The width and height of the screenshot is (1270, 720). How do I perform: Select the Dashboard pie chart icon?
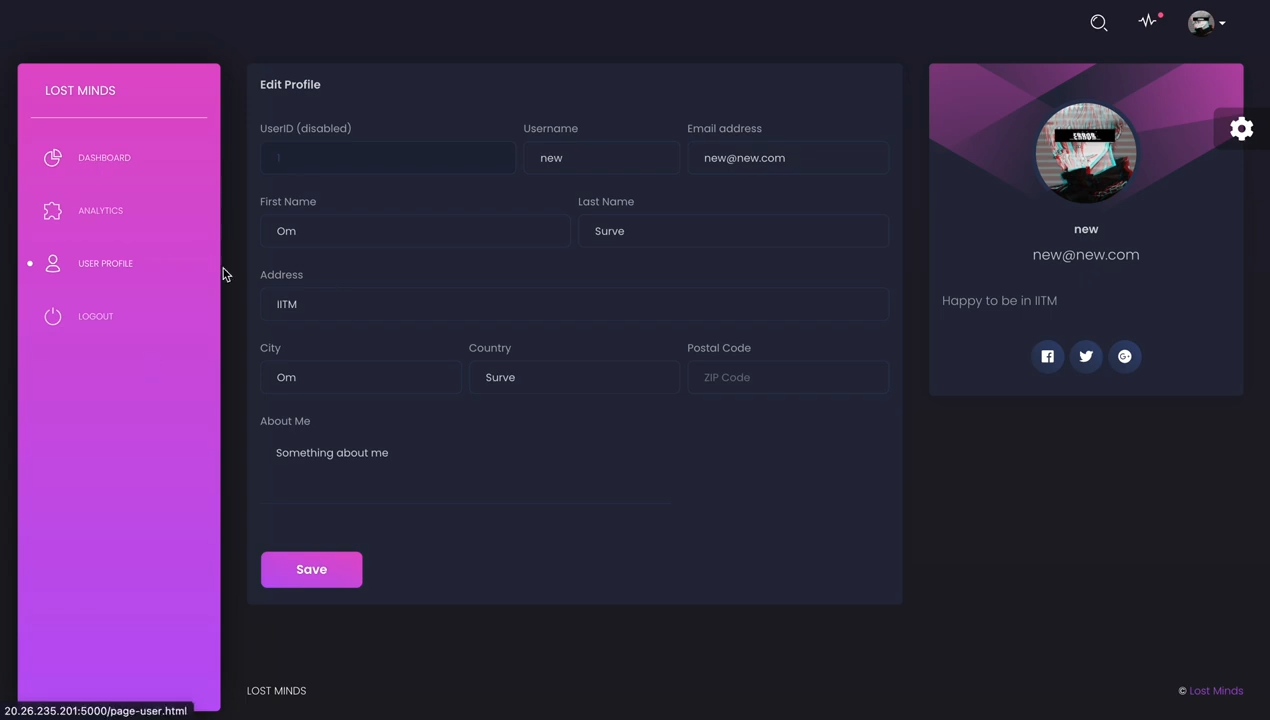pyautogui.click(x=52, y=157)
